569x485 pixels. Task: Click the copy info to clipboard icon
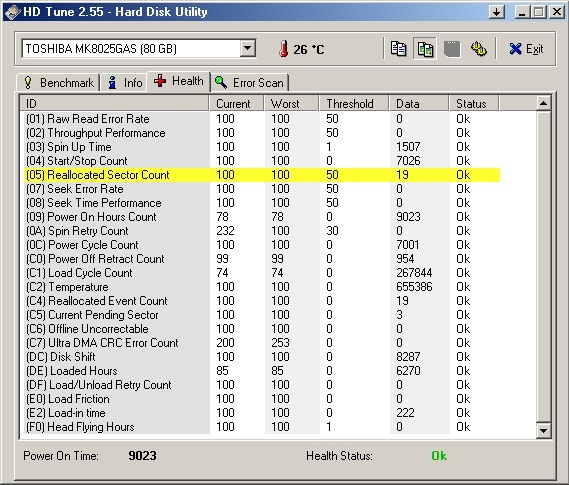pyautogui.click(x=398, y=49)
